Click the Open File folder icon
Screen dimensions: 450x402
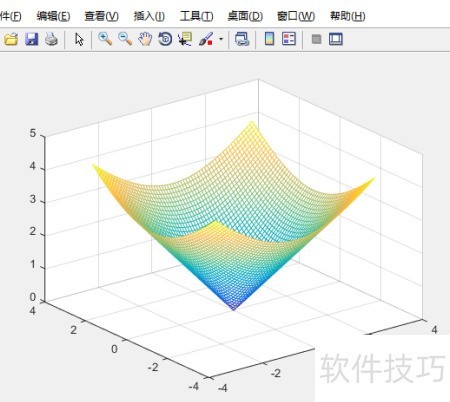click(11, 39)
